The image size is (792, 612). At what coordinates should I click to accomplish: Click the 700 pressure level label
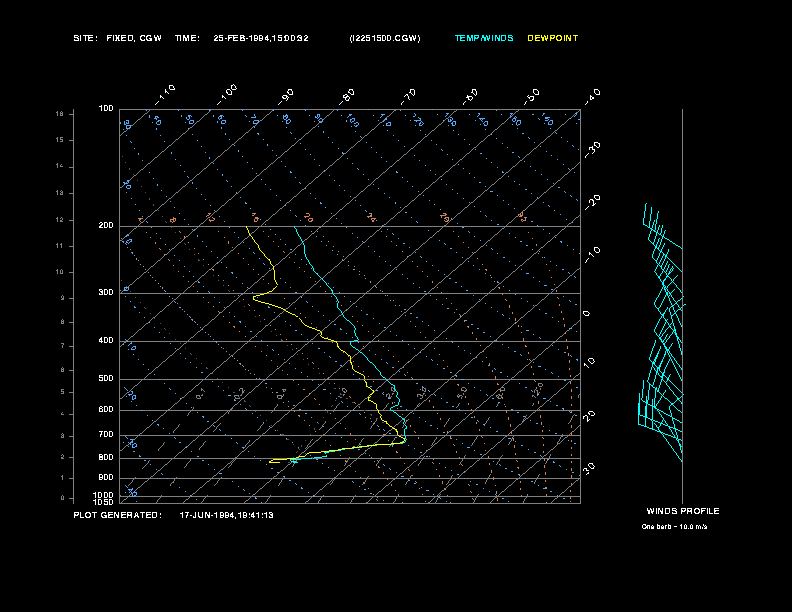point(106,434)
